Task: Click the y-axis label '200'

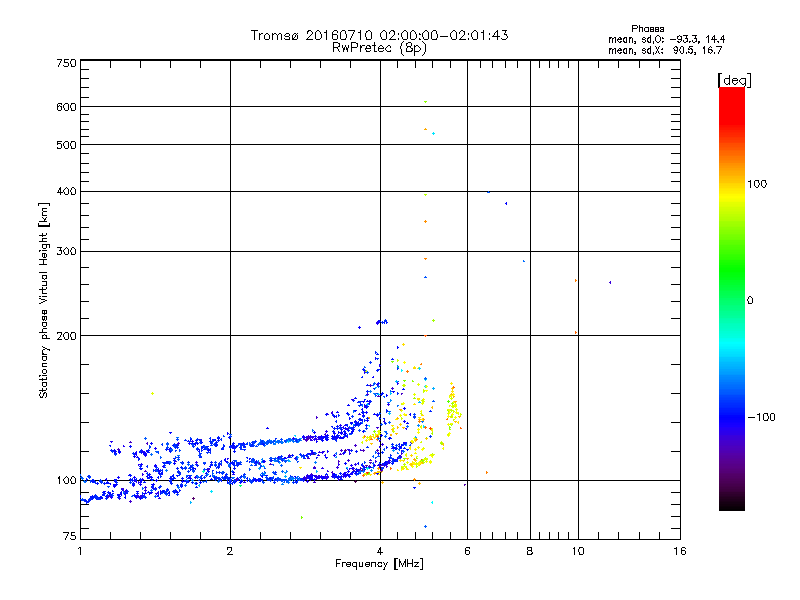Action: [66, 336]
